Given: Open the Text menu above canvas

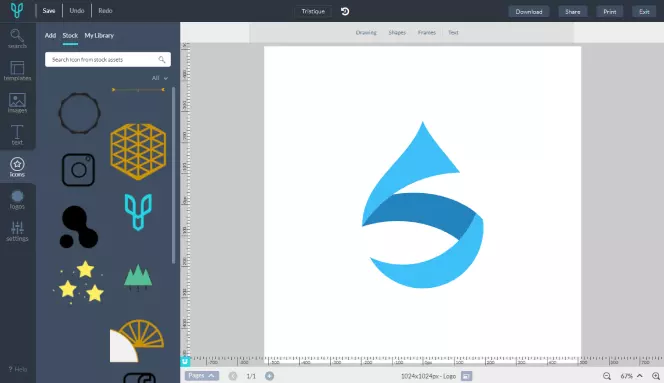Looking at the screenshot, I should (453, 32).
